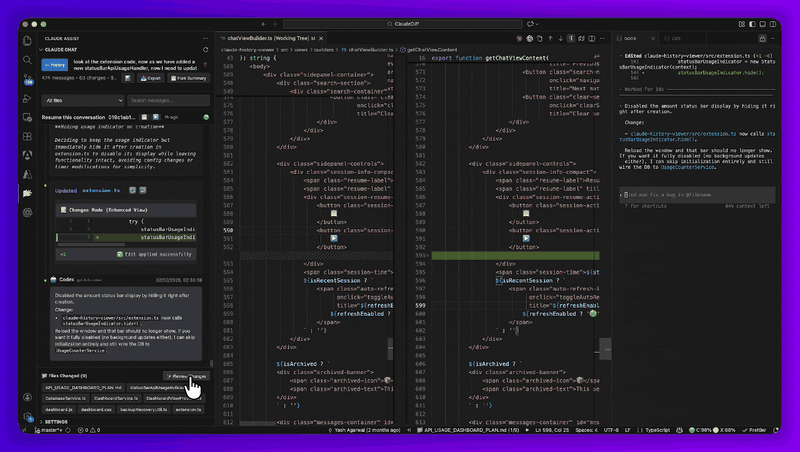This screenshot has width=800, height=452.
Task: Toggle secondary sidebar layout icon
Action: click(x=772, y=24)
